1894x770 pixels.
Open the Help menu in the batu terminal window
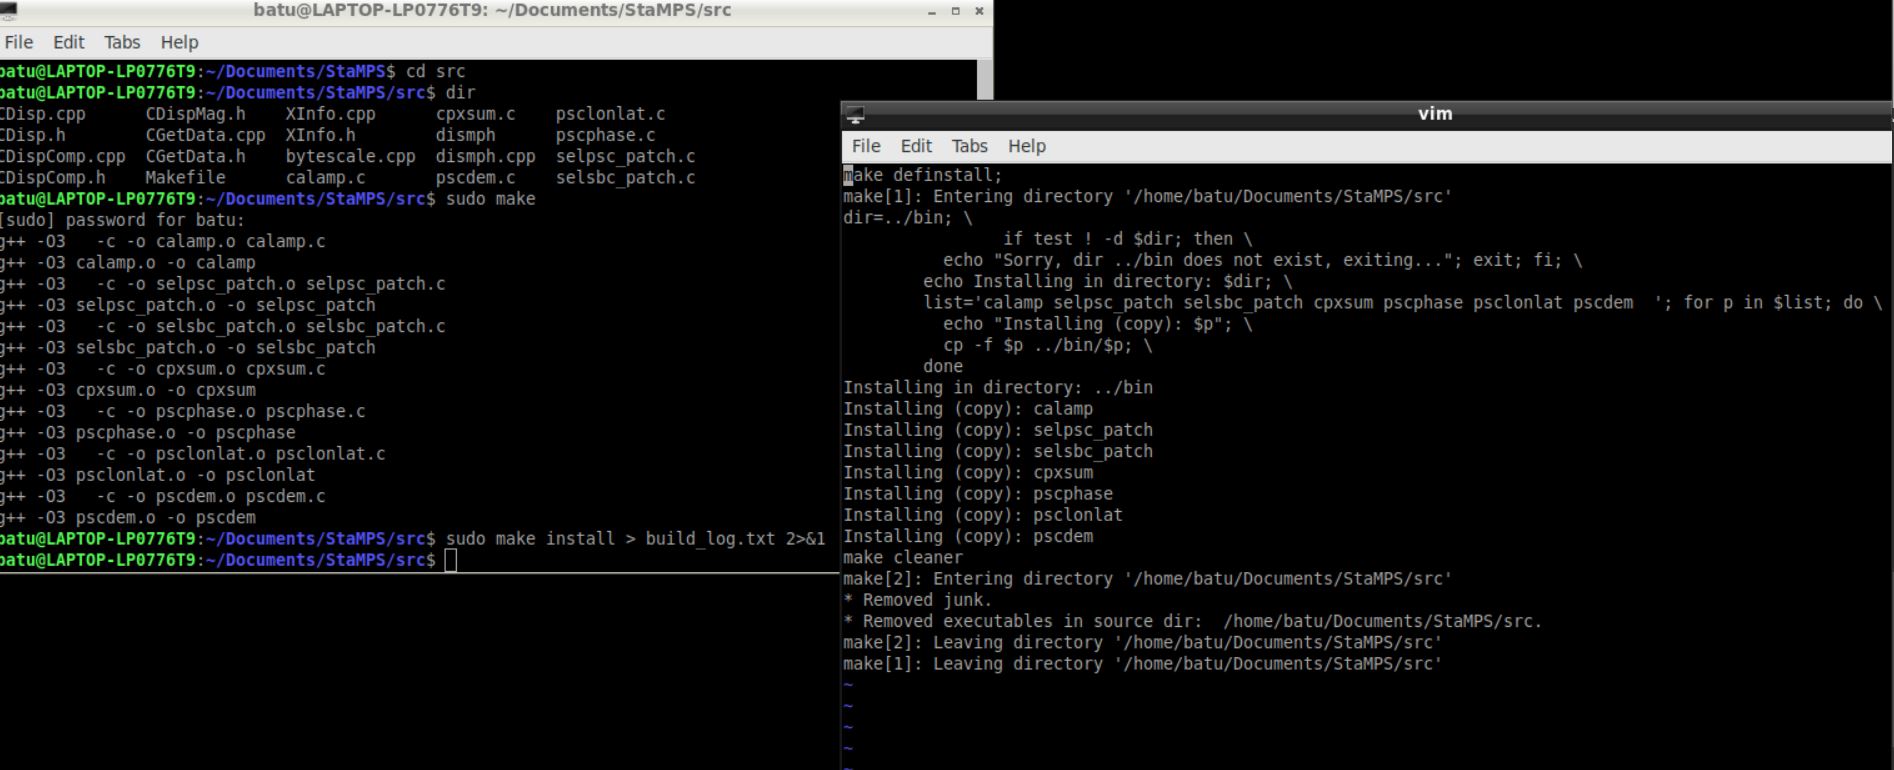[180, 42]
